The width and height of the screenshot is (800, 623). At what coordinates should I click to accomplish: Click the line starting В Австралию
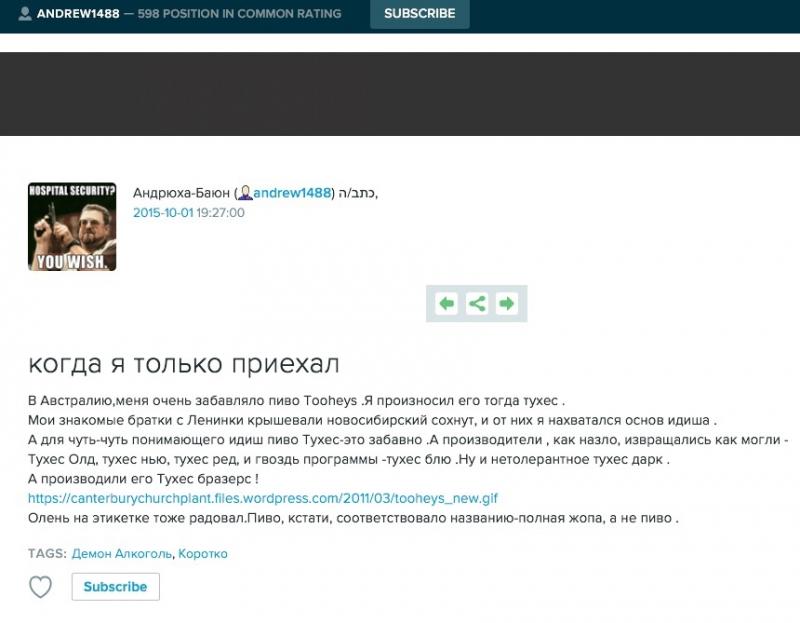[296, 401]
